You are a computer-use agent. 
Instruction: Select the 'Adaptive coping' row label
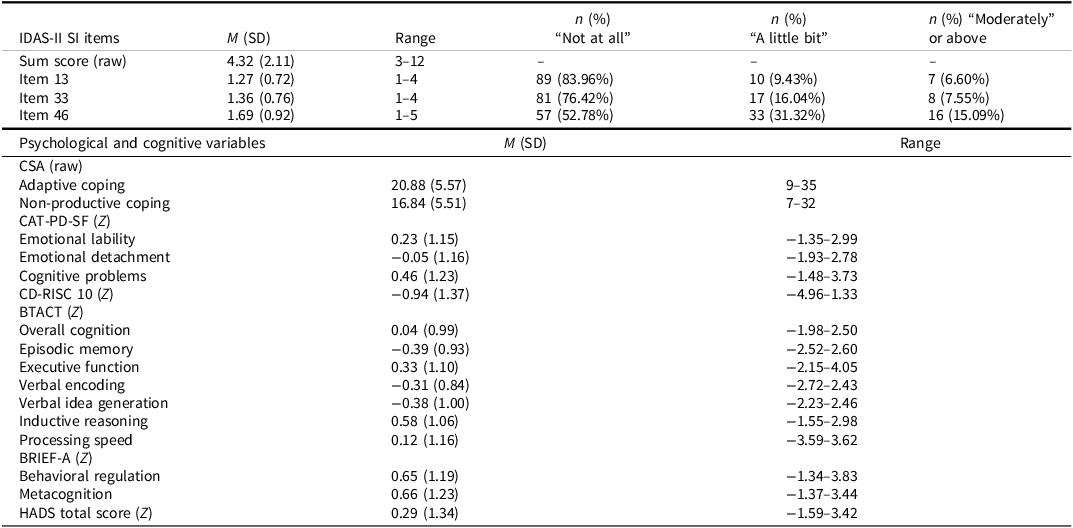coord(69,185)
